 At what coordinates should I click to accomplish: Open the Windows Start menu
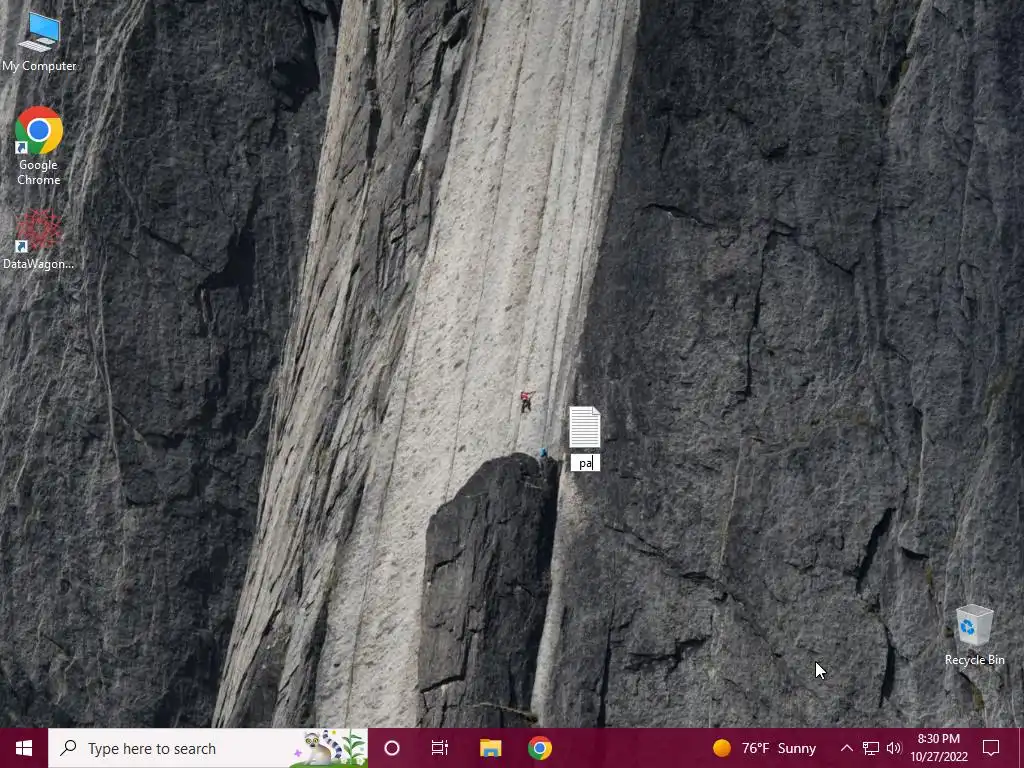click(24, 748)
